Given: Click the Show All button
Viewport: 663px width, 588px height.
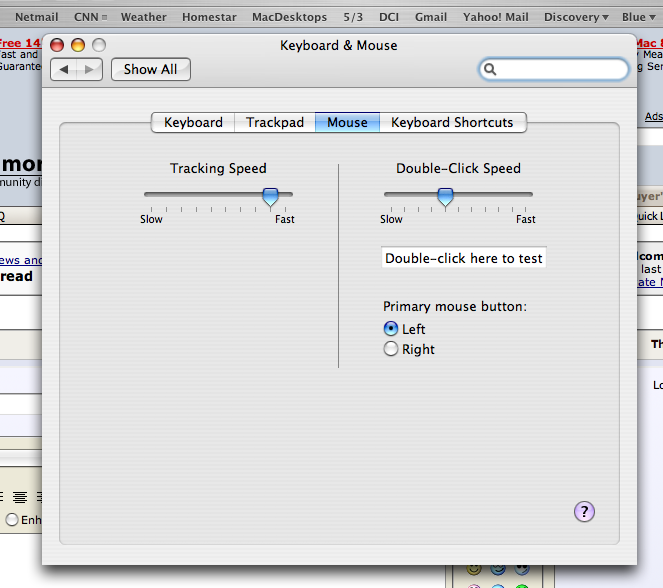Looking at the screenshot, I should (x=151, y=69).
